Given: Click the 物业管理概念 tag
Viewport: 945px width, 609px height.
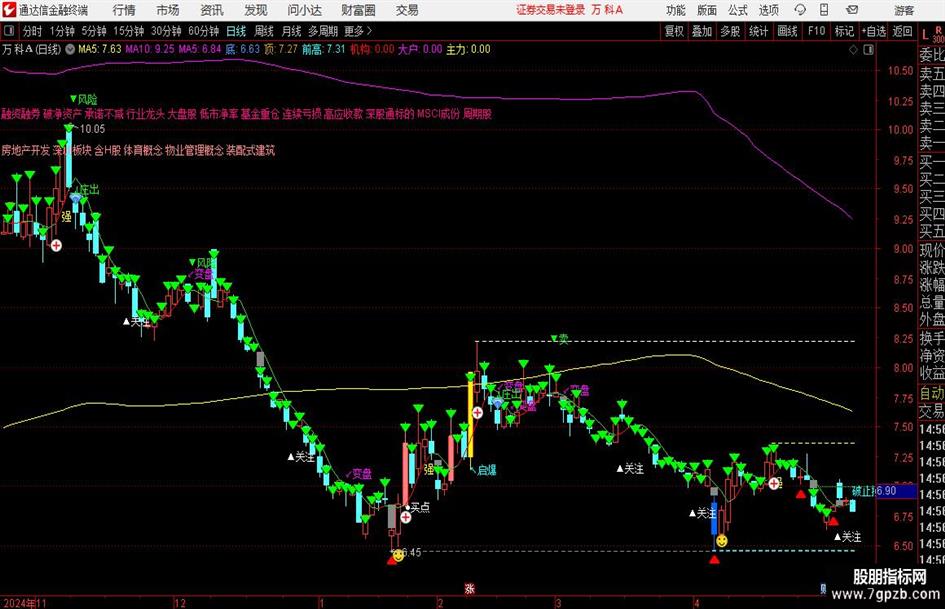Looking at the screenshot, I should click(x=194, y=150).
